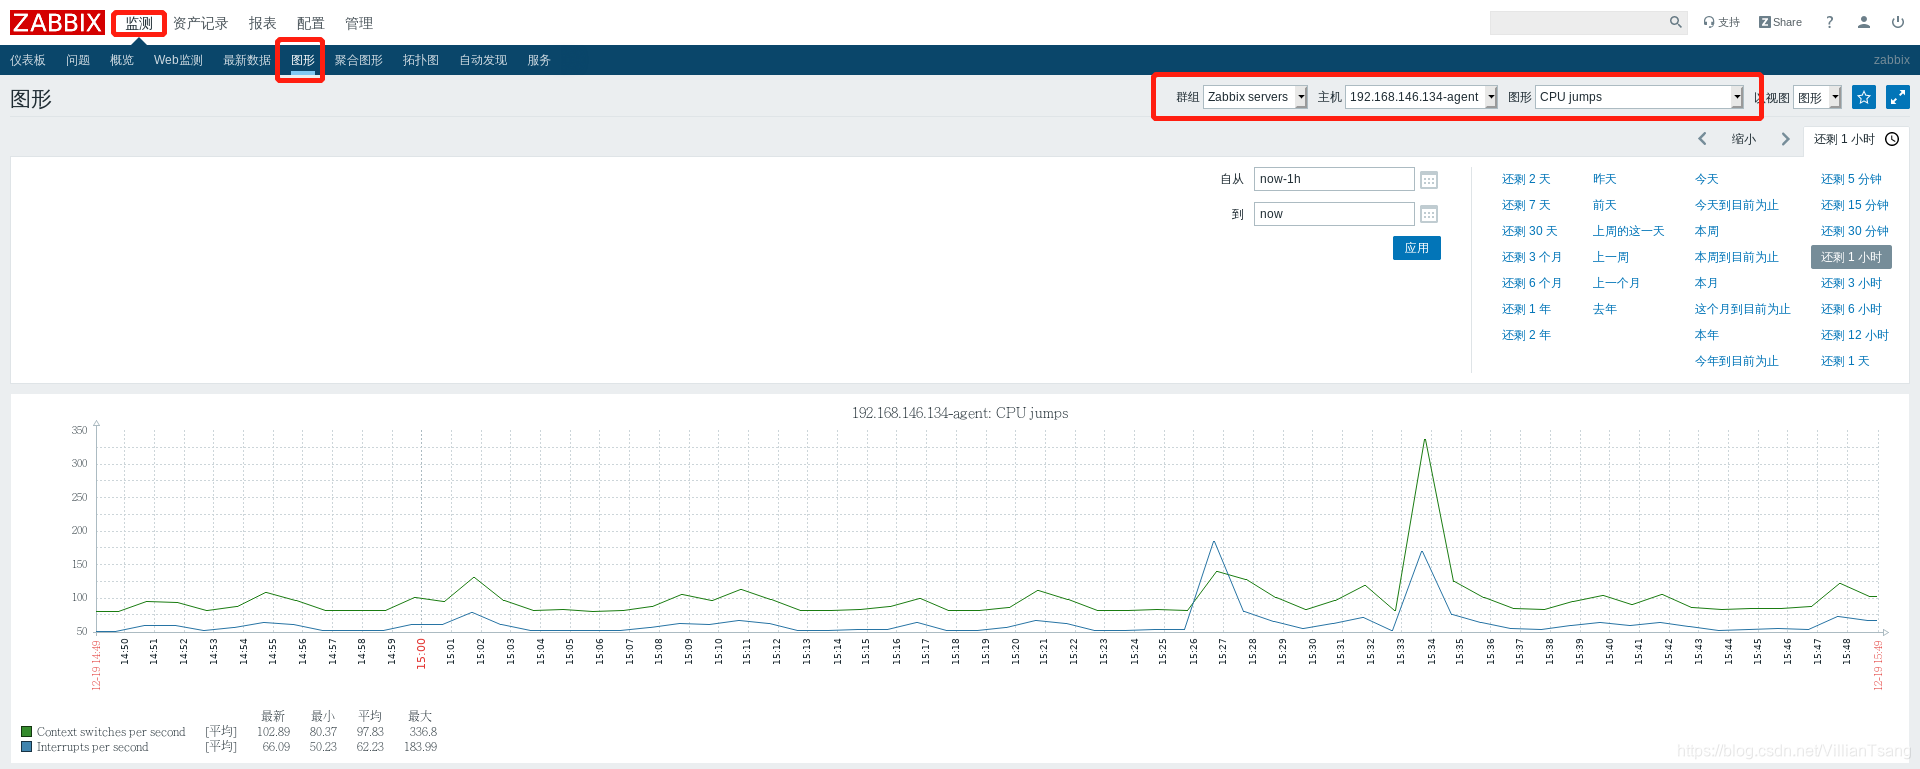This screenshot has height=769, width=1920.
Task: Open the Inventory main menu
Action: pos(200,23)
